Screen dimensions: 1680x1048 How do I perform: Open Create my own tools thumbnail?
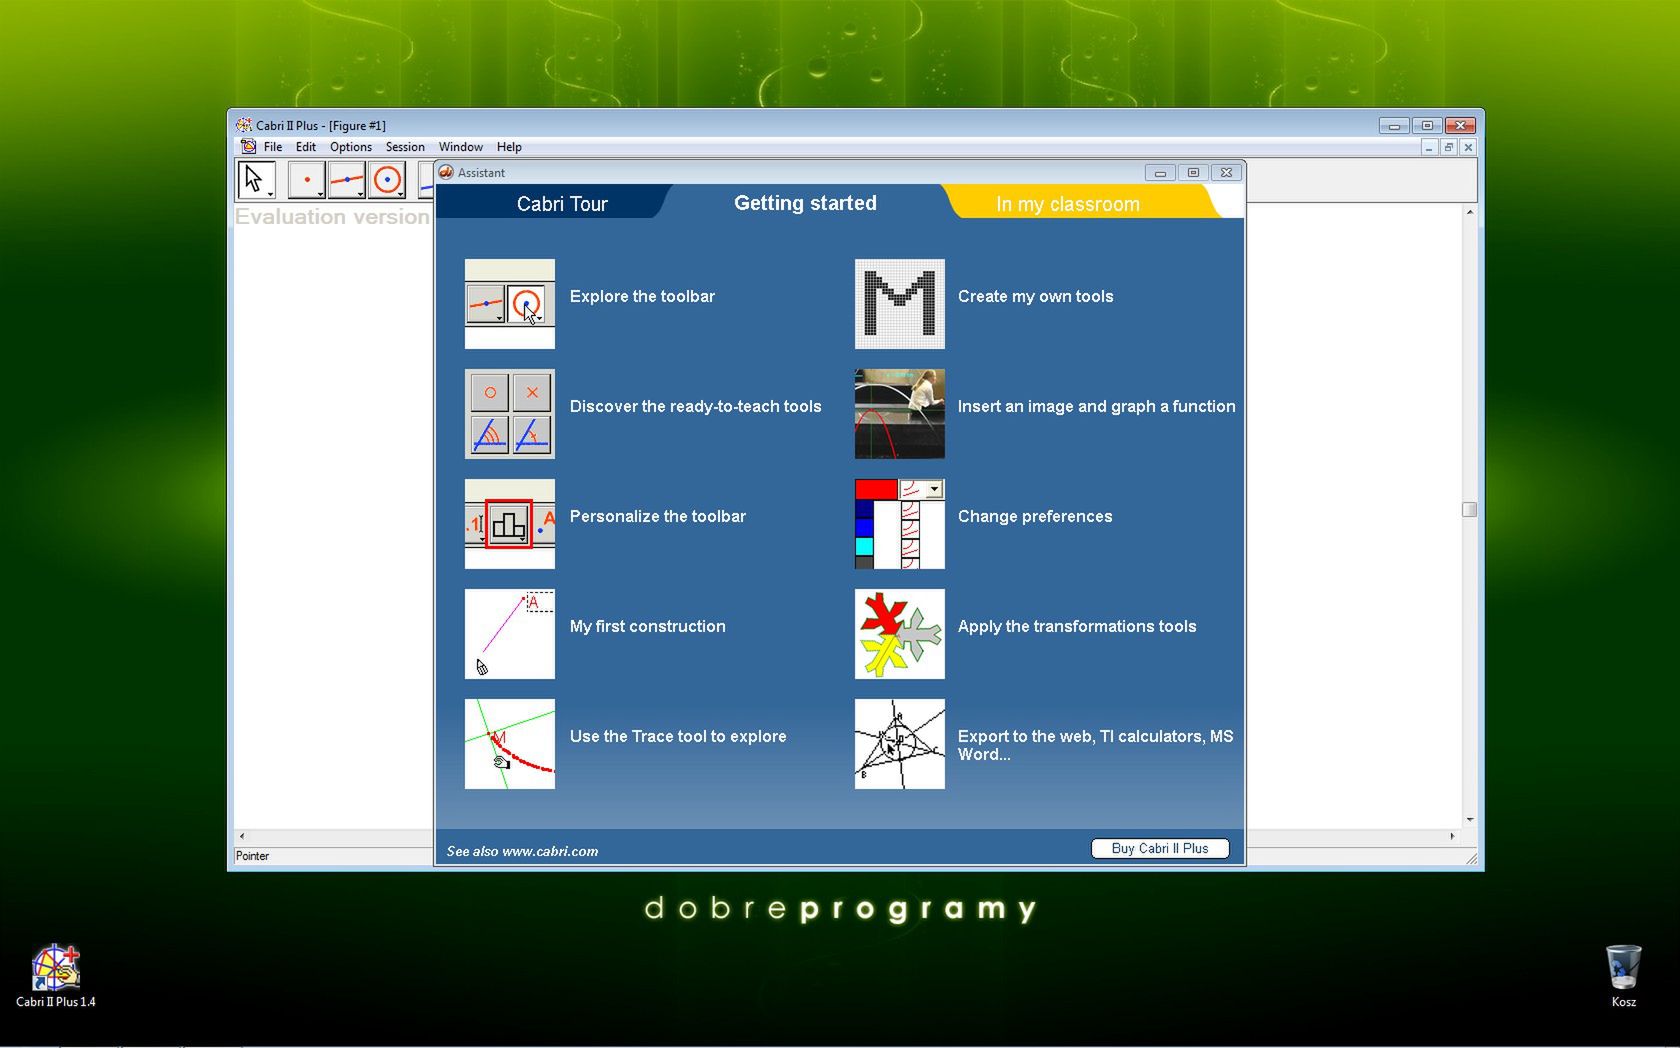coord(900,304)
